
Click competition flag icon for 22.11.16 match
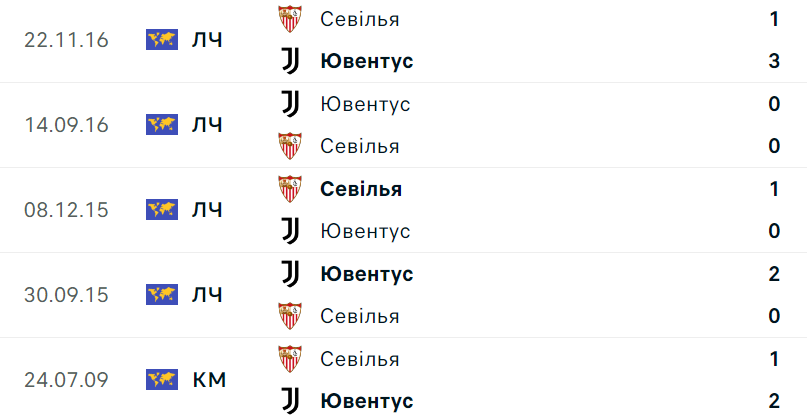pos(161,40)
